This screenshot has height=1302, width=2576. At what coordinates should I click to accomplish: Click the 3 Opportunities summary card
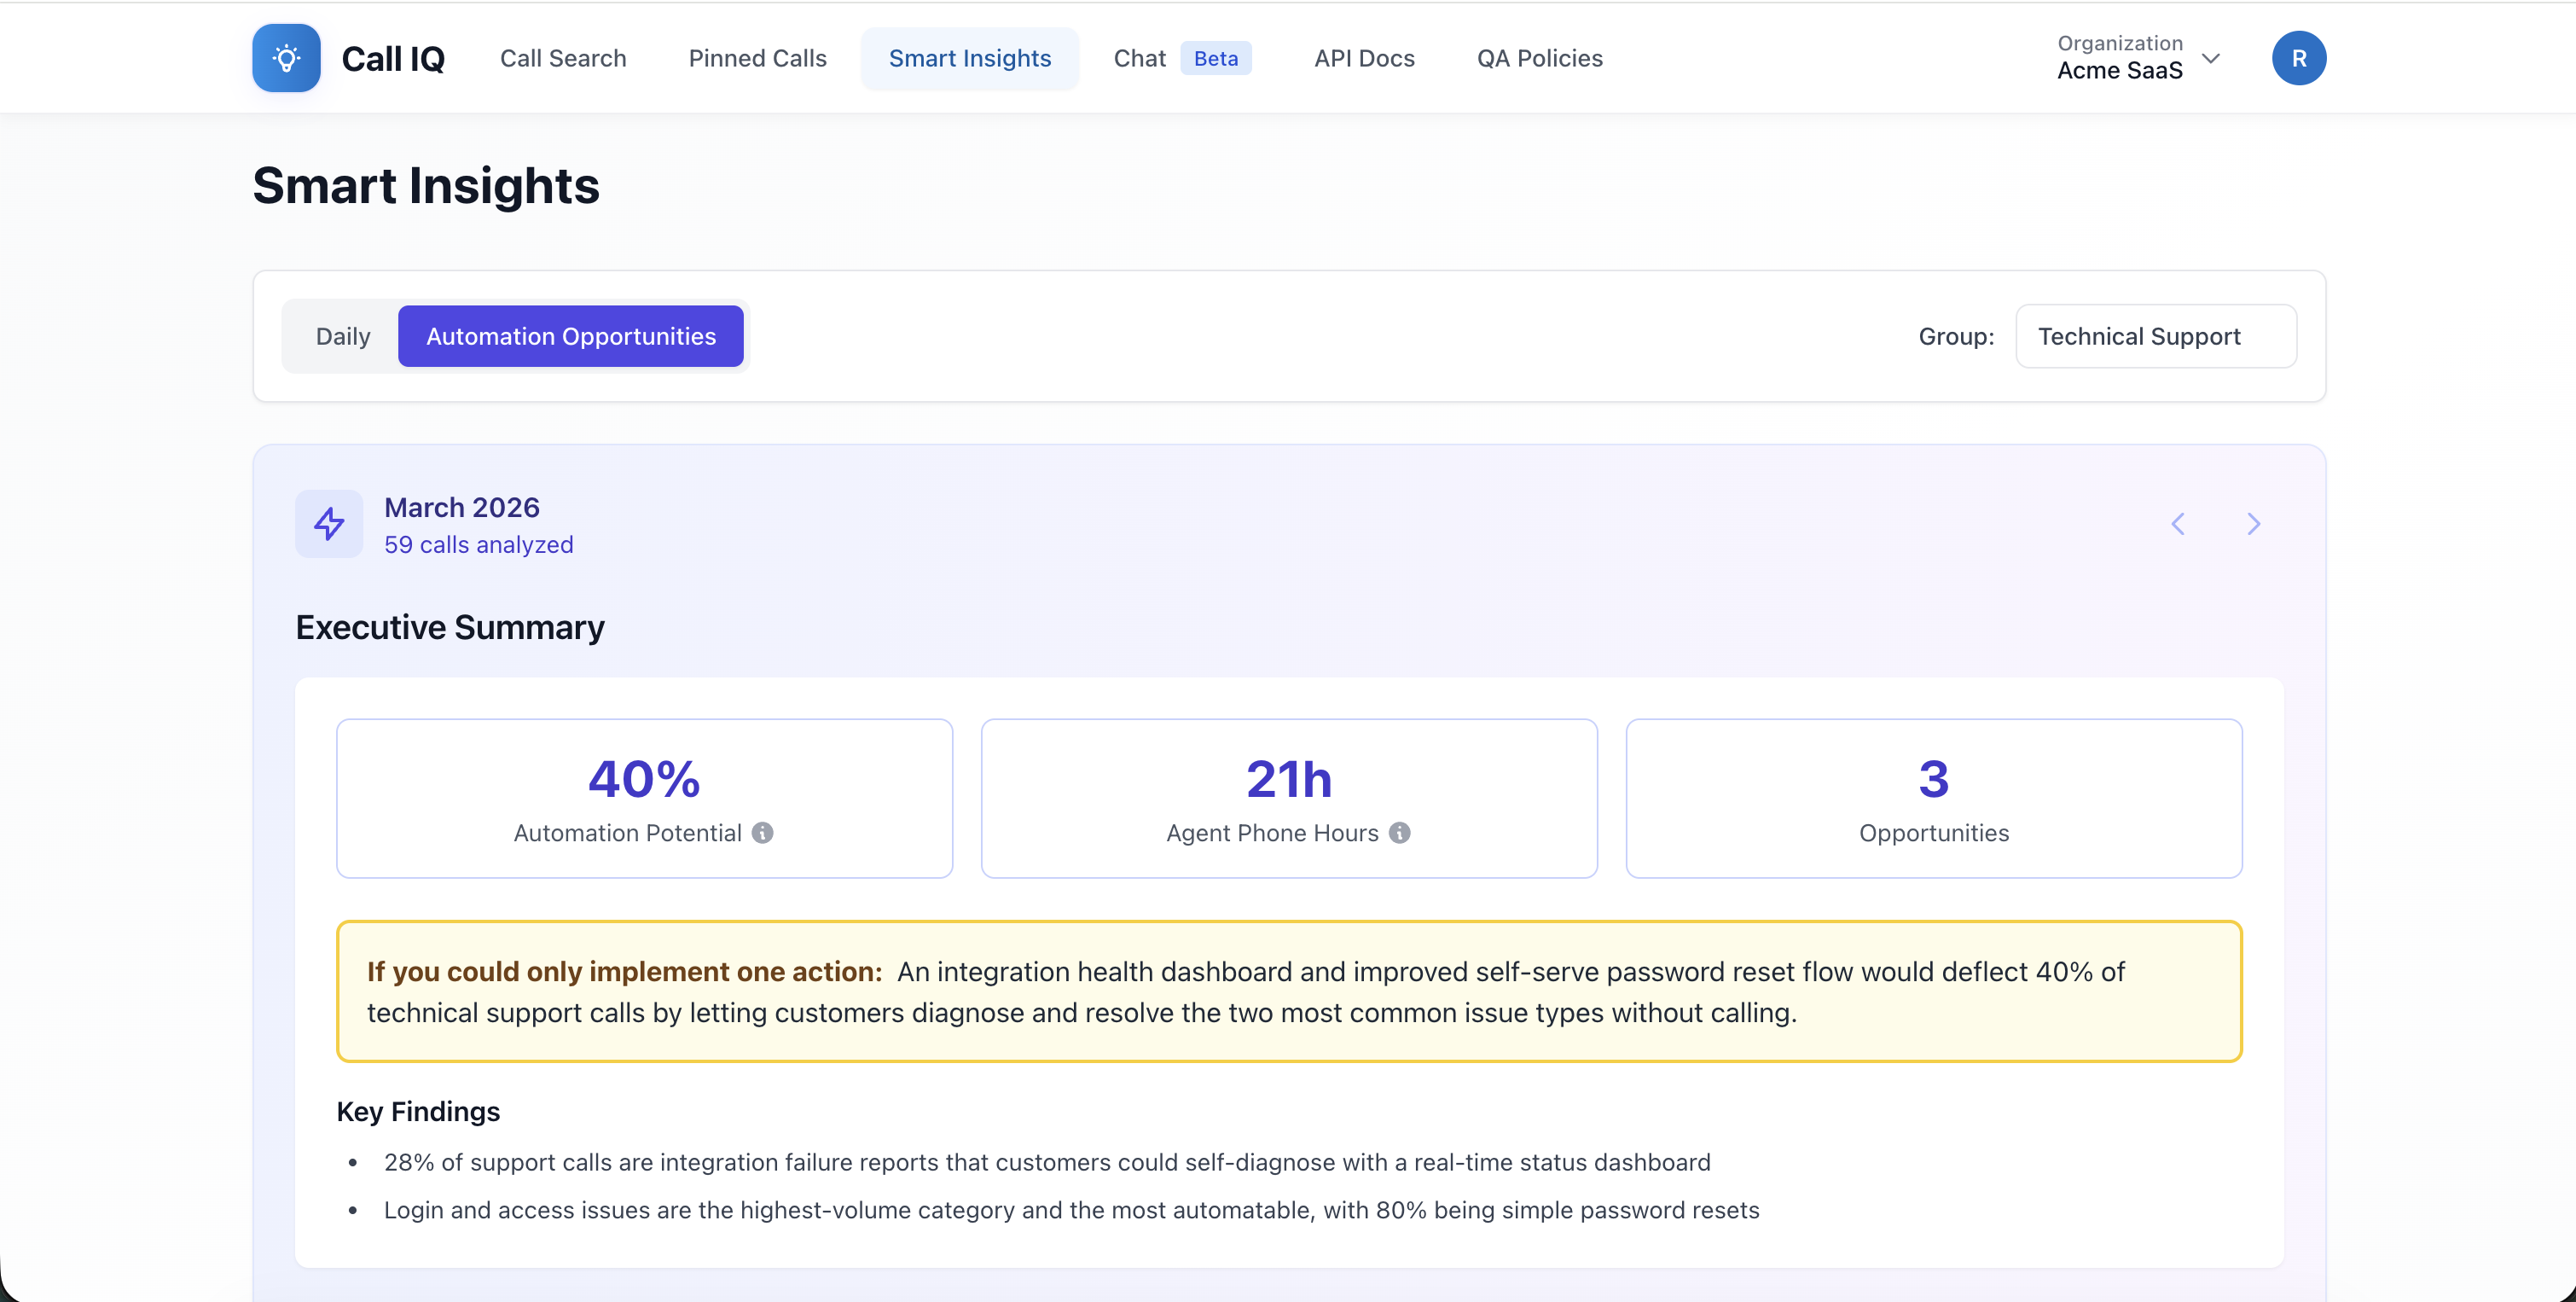(x=1933, y=798)
